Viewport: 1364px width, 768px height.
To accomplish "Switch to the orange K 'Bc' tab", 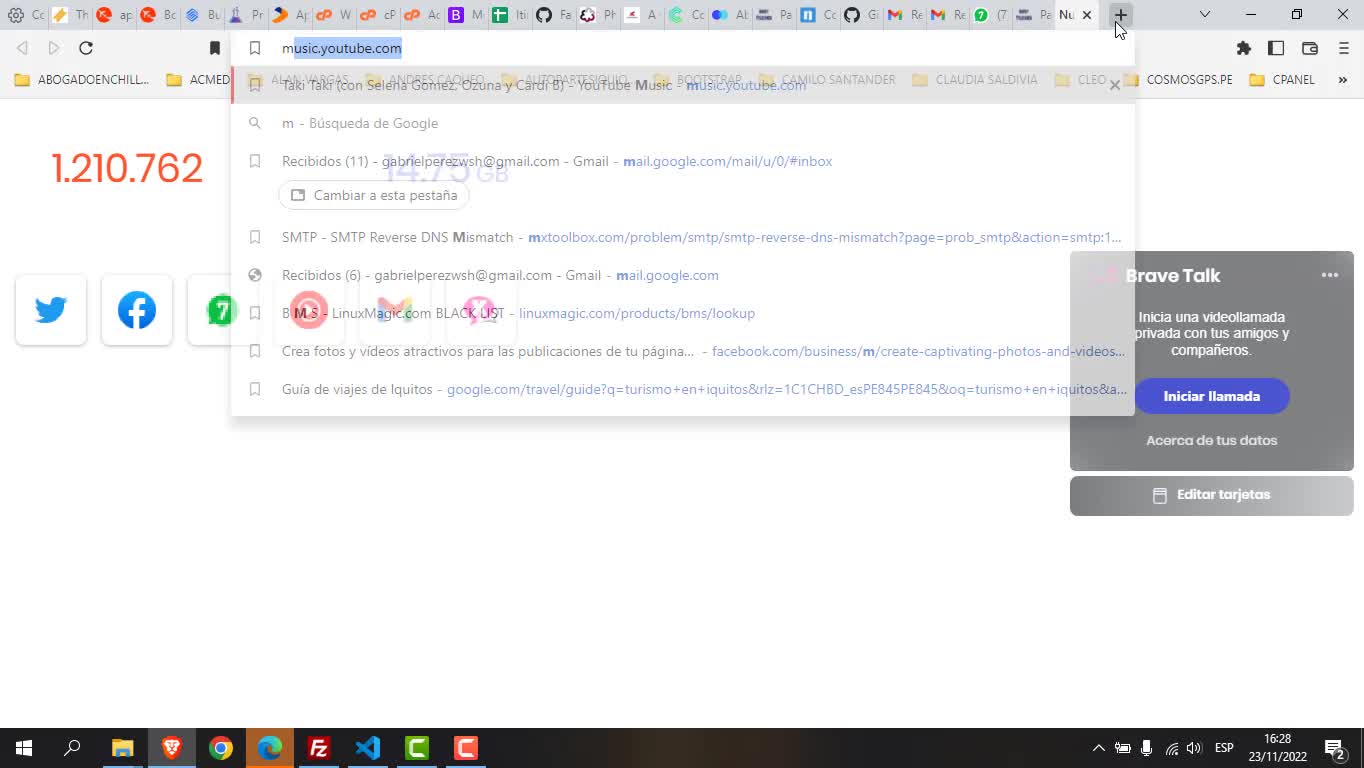I will (x=158, y=15).
